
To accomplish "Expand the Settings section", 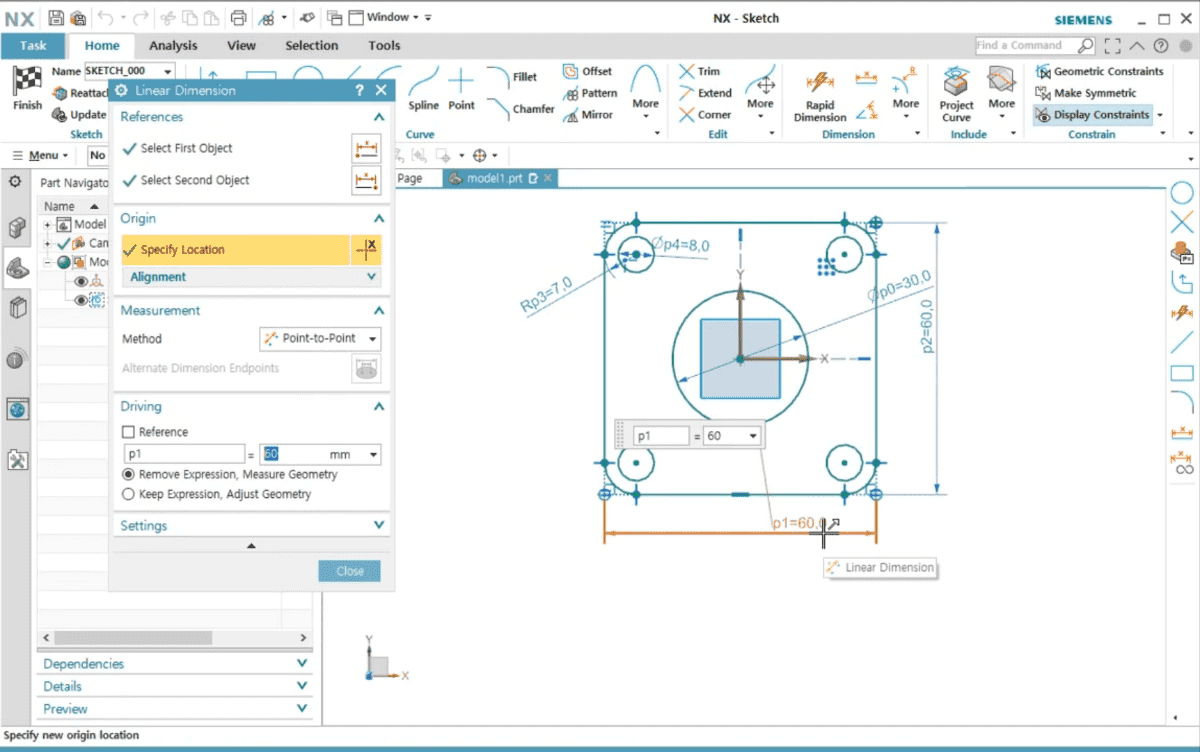I will pos(379,526).
